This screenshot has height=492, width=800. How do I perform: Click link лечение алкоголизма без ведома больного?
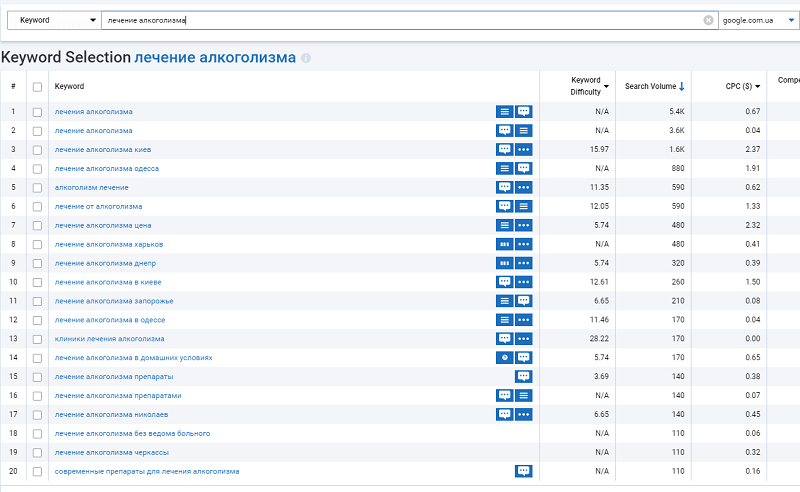tap(132, 433)
